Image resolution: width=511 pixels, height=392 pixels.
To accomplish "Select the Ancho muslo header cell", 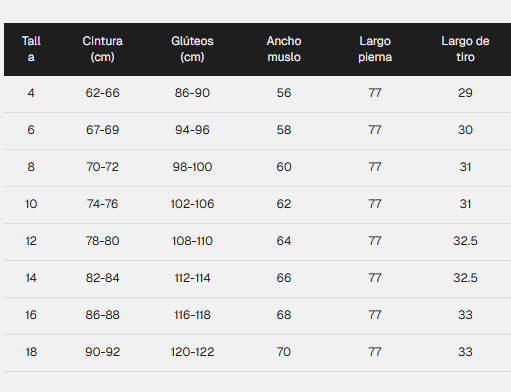I will coord(284,49).
